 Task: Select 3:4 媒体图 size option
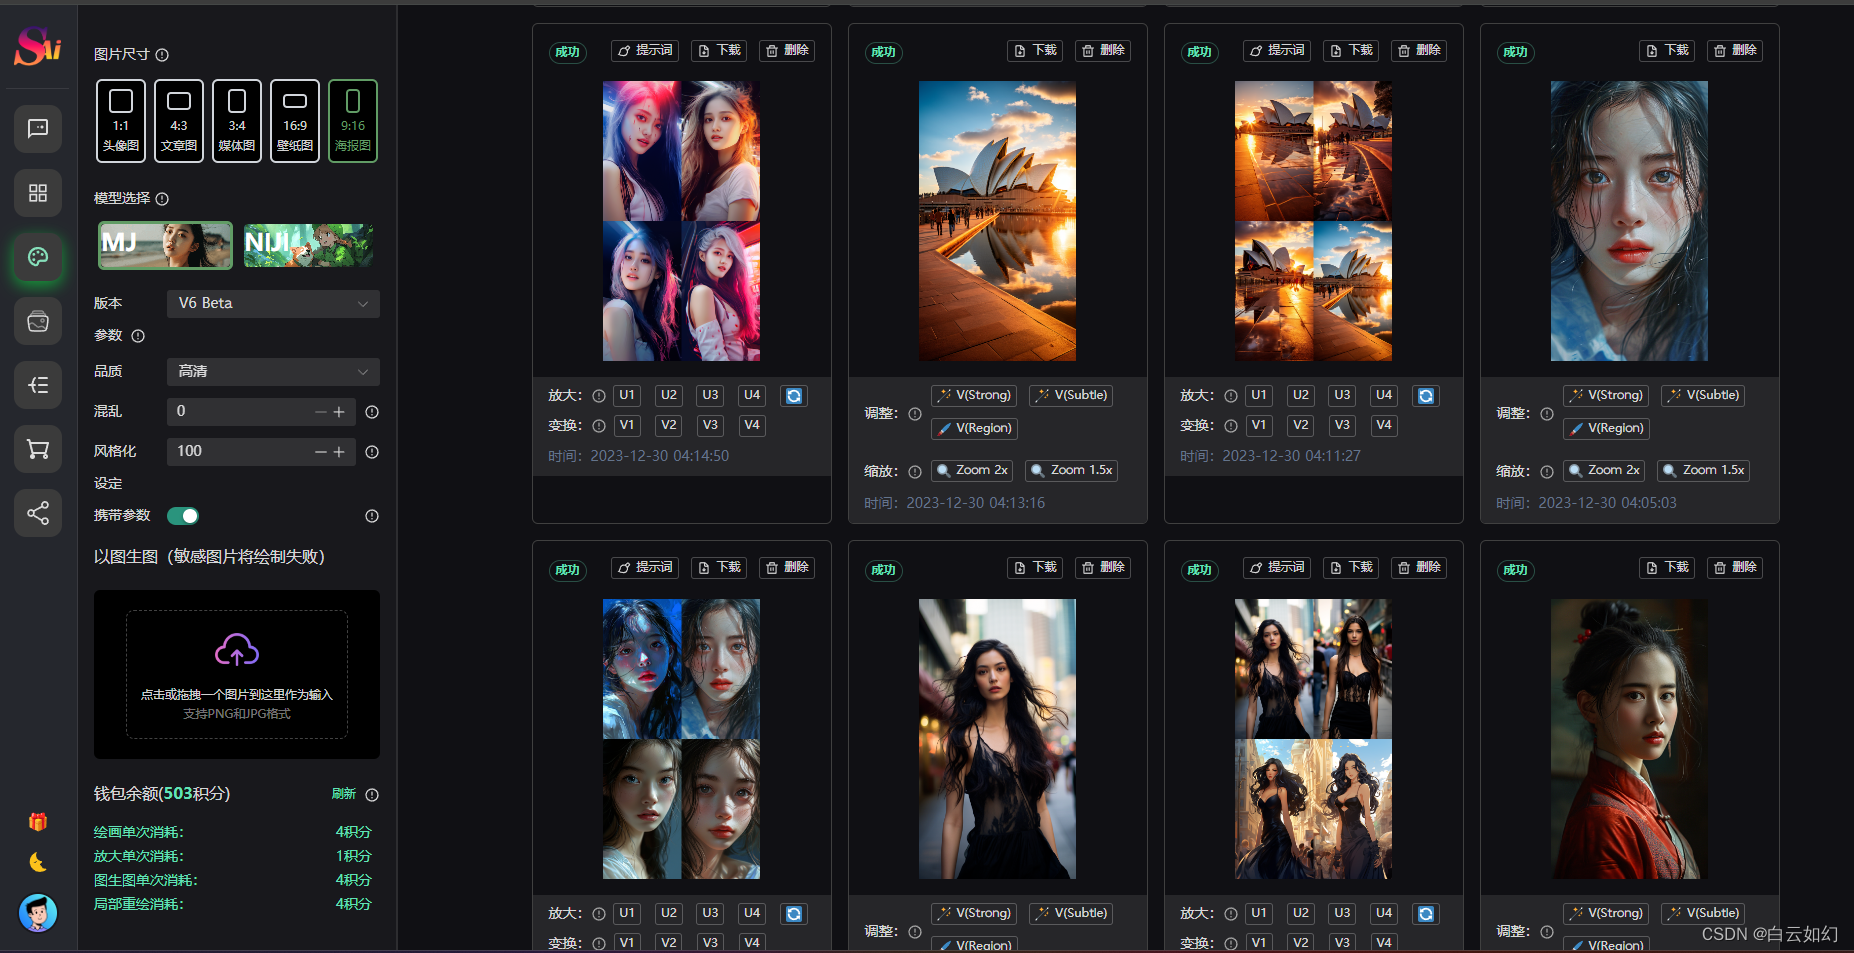tap(237, 121)
